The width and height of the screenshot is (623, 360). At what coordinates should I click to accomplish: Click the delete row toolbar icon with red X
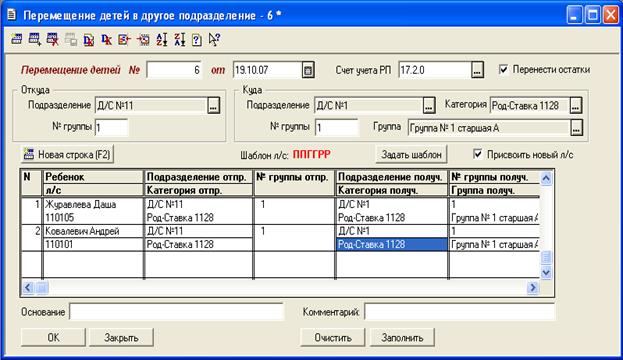click(x=52, y=39)
